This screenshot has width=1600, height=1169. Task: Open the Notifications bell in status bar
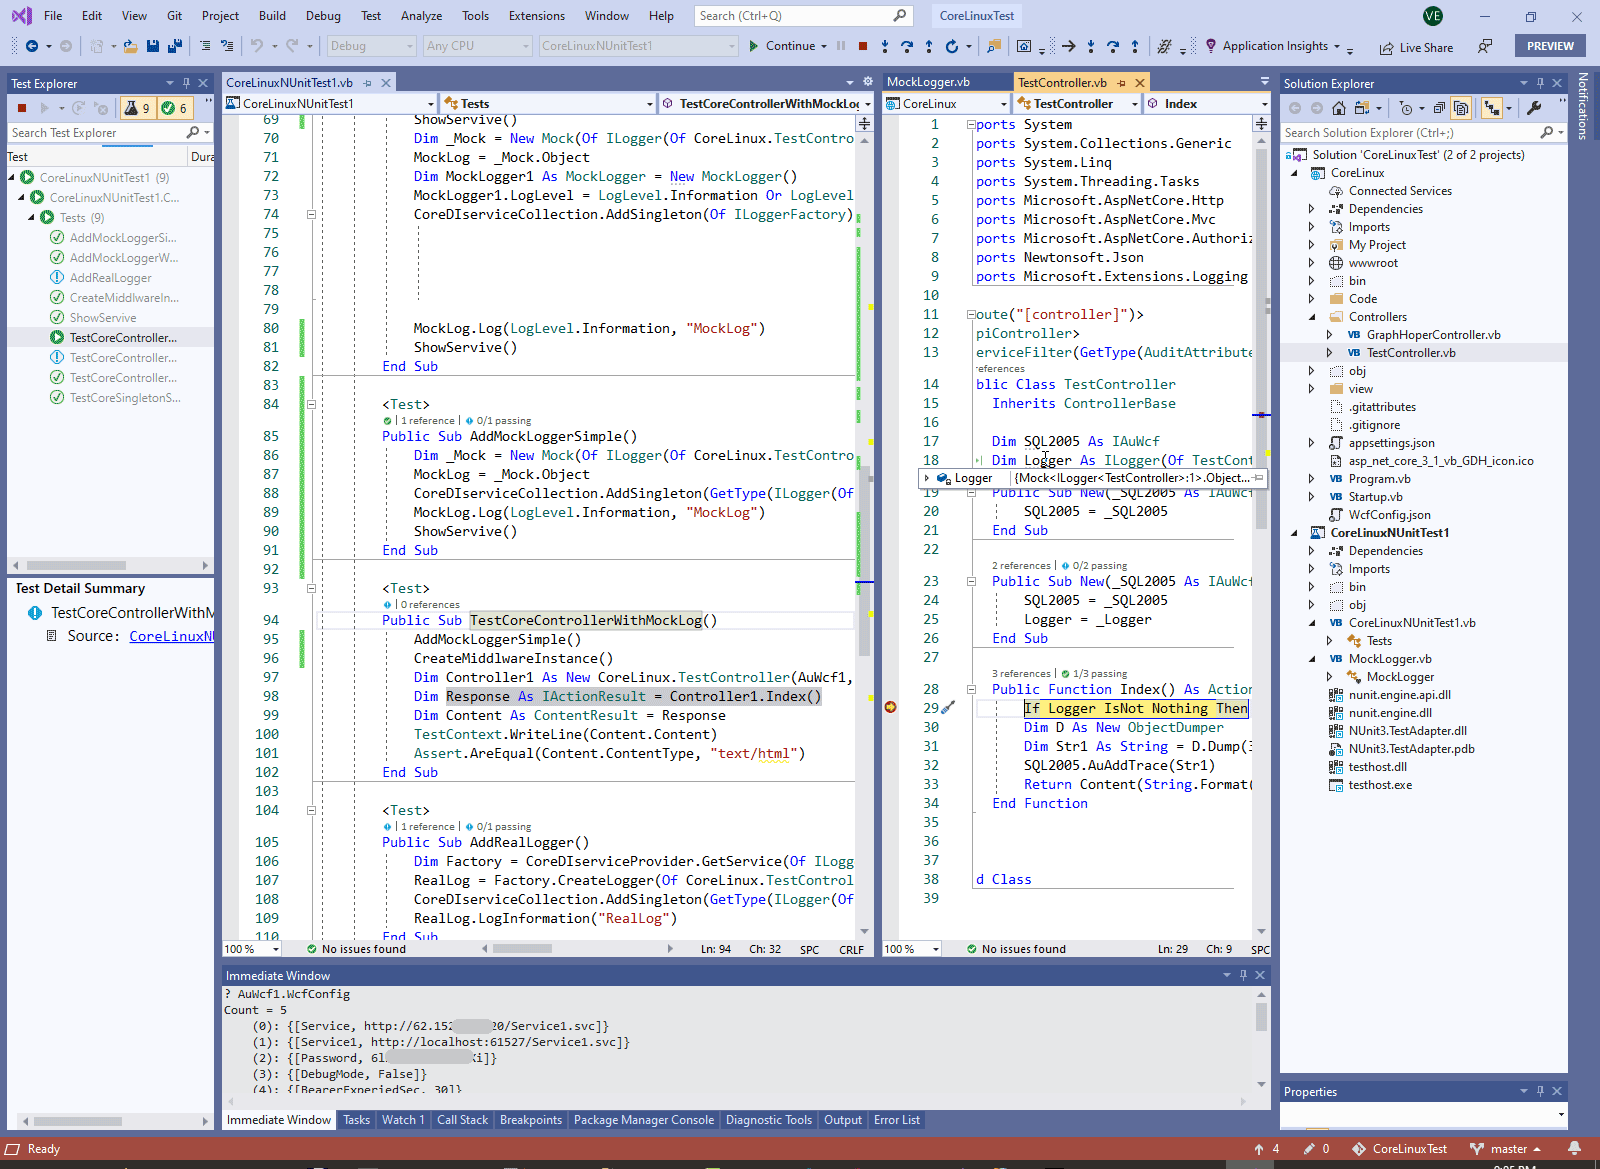tap(1574, 1149)
